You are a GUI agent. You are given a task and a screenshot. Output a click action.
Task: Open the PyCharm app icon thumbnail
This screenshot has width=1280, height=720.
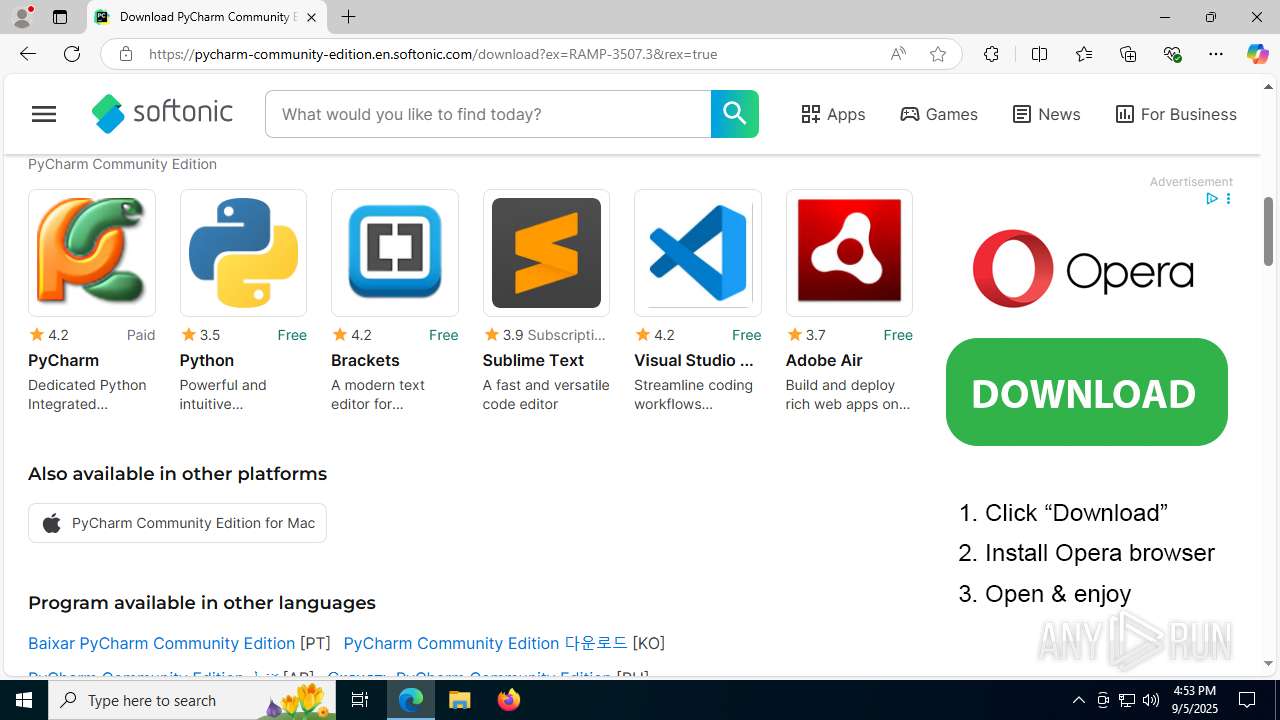(92, 253)
